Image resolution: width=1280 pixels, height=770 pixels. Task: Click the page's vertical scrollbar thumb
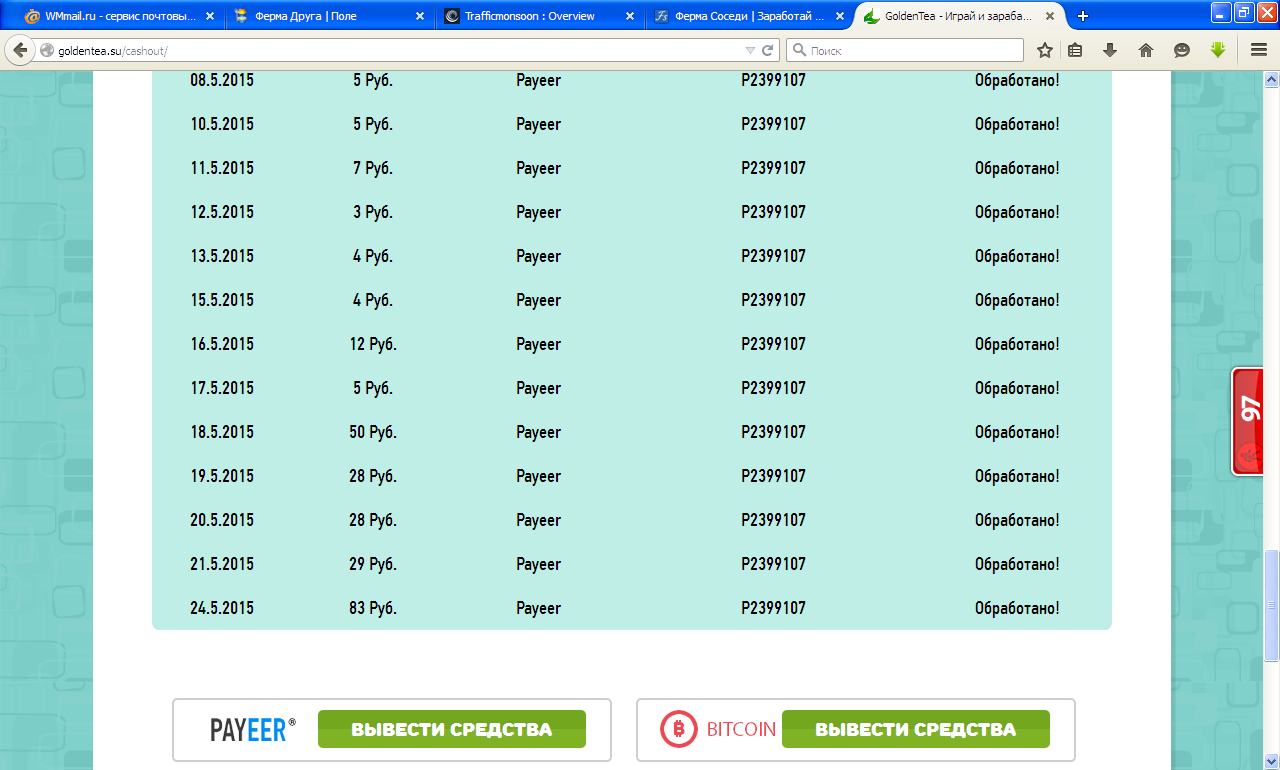click(x=1271, y=605)
